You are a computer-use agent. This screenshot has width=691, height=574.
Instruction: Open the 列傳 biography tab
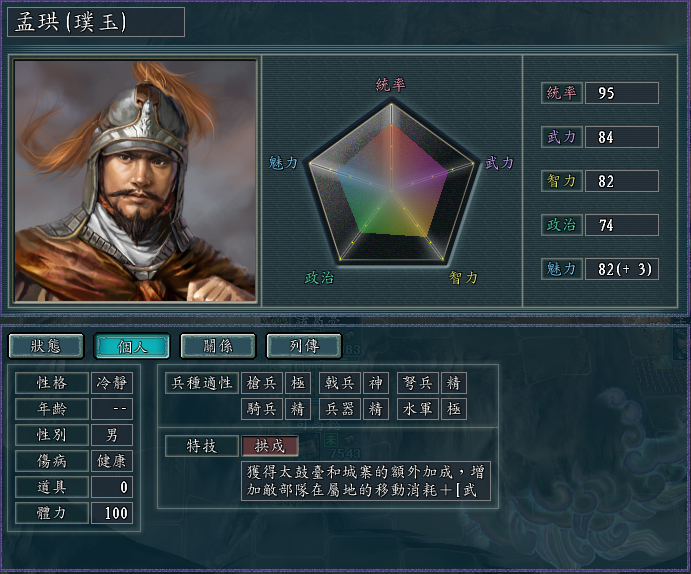click(x=304, y=346)
